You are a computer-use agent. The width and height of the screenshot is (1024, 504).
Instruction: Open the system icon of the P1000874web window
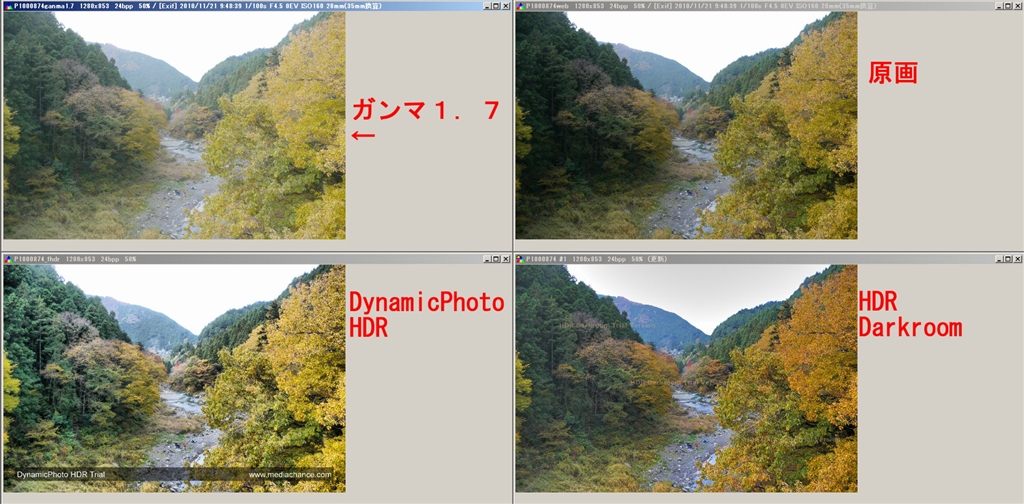(520, 6)
